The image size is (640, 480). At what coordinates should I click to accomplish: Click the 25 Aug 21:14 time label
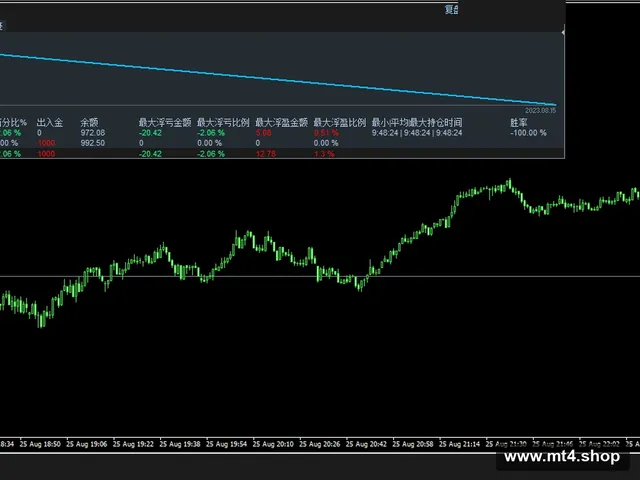tap(459, 444)
